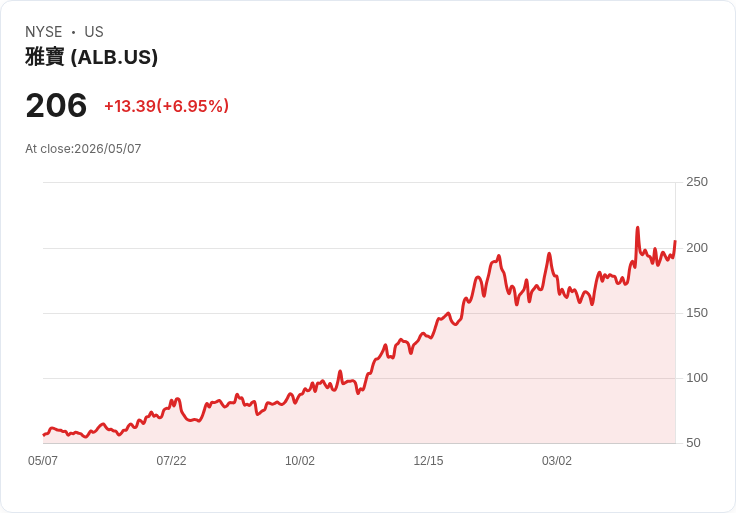Select the 12/15 date on x-axis
The width and height of the screenshot is (736, 513).
(428, 460)
